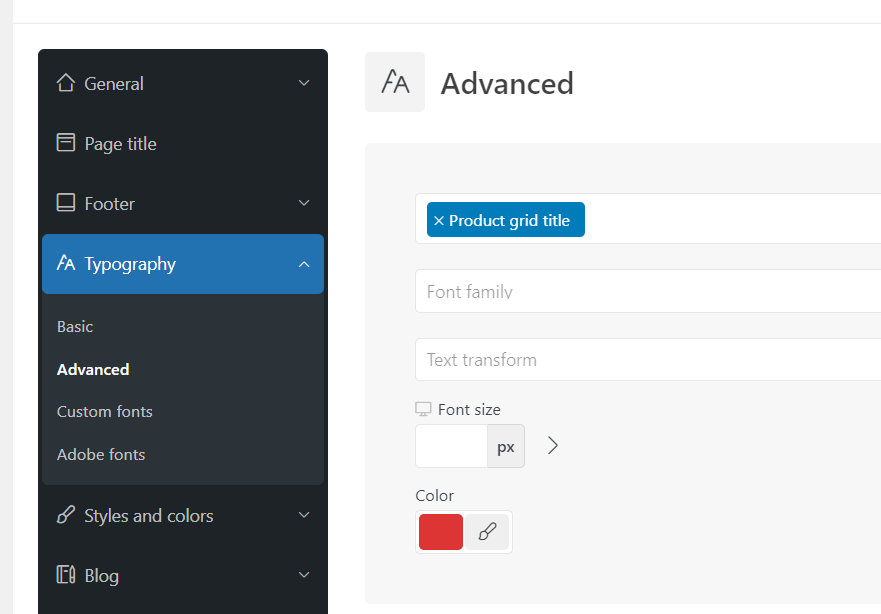Remove the Product grid title tag

coord(439,221)
